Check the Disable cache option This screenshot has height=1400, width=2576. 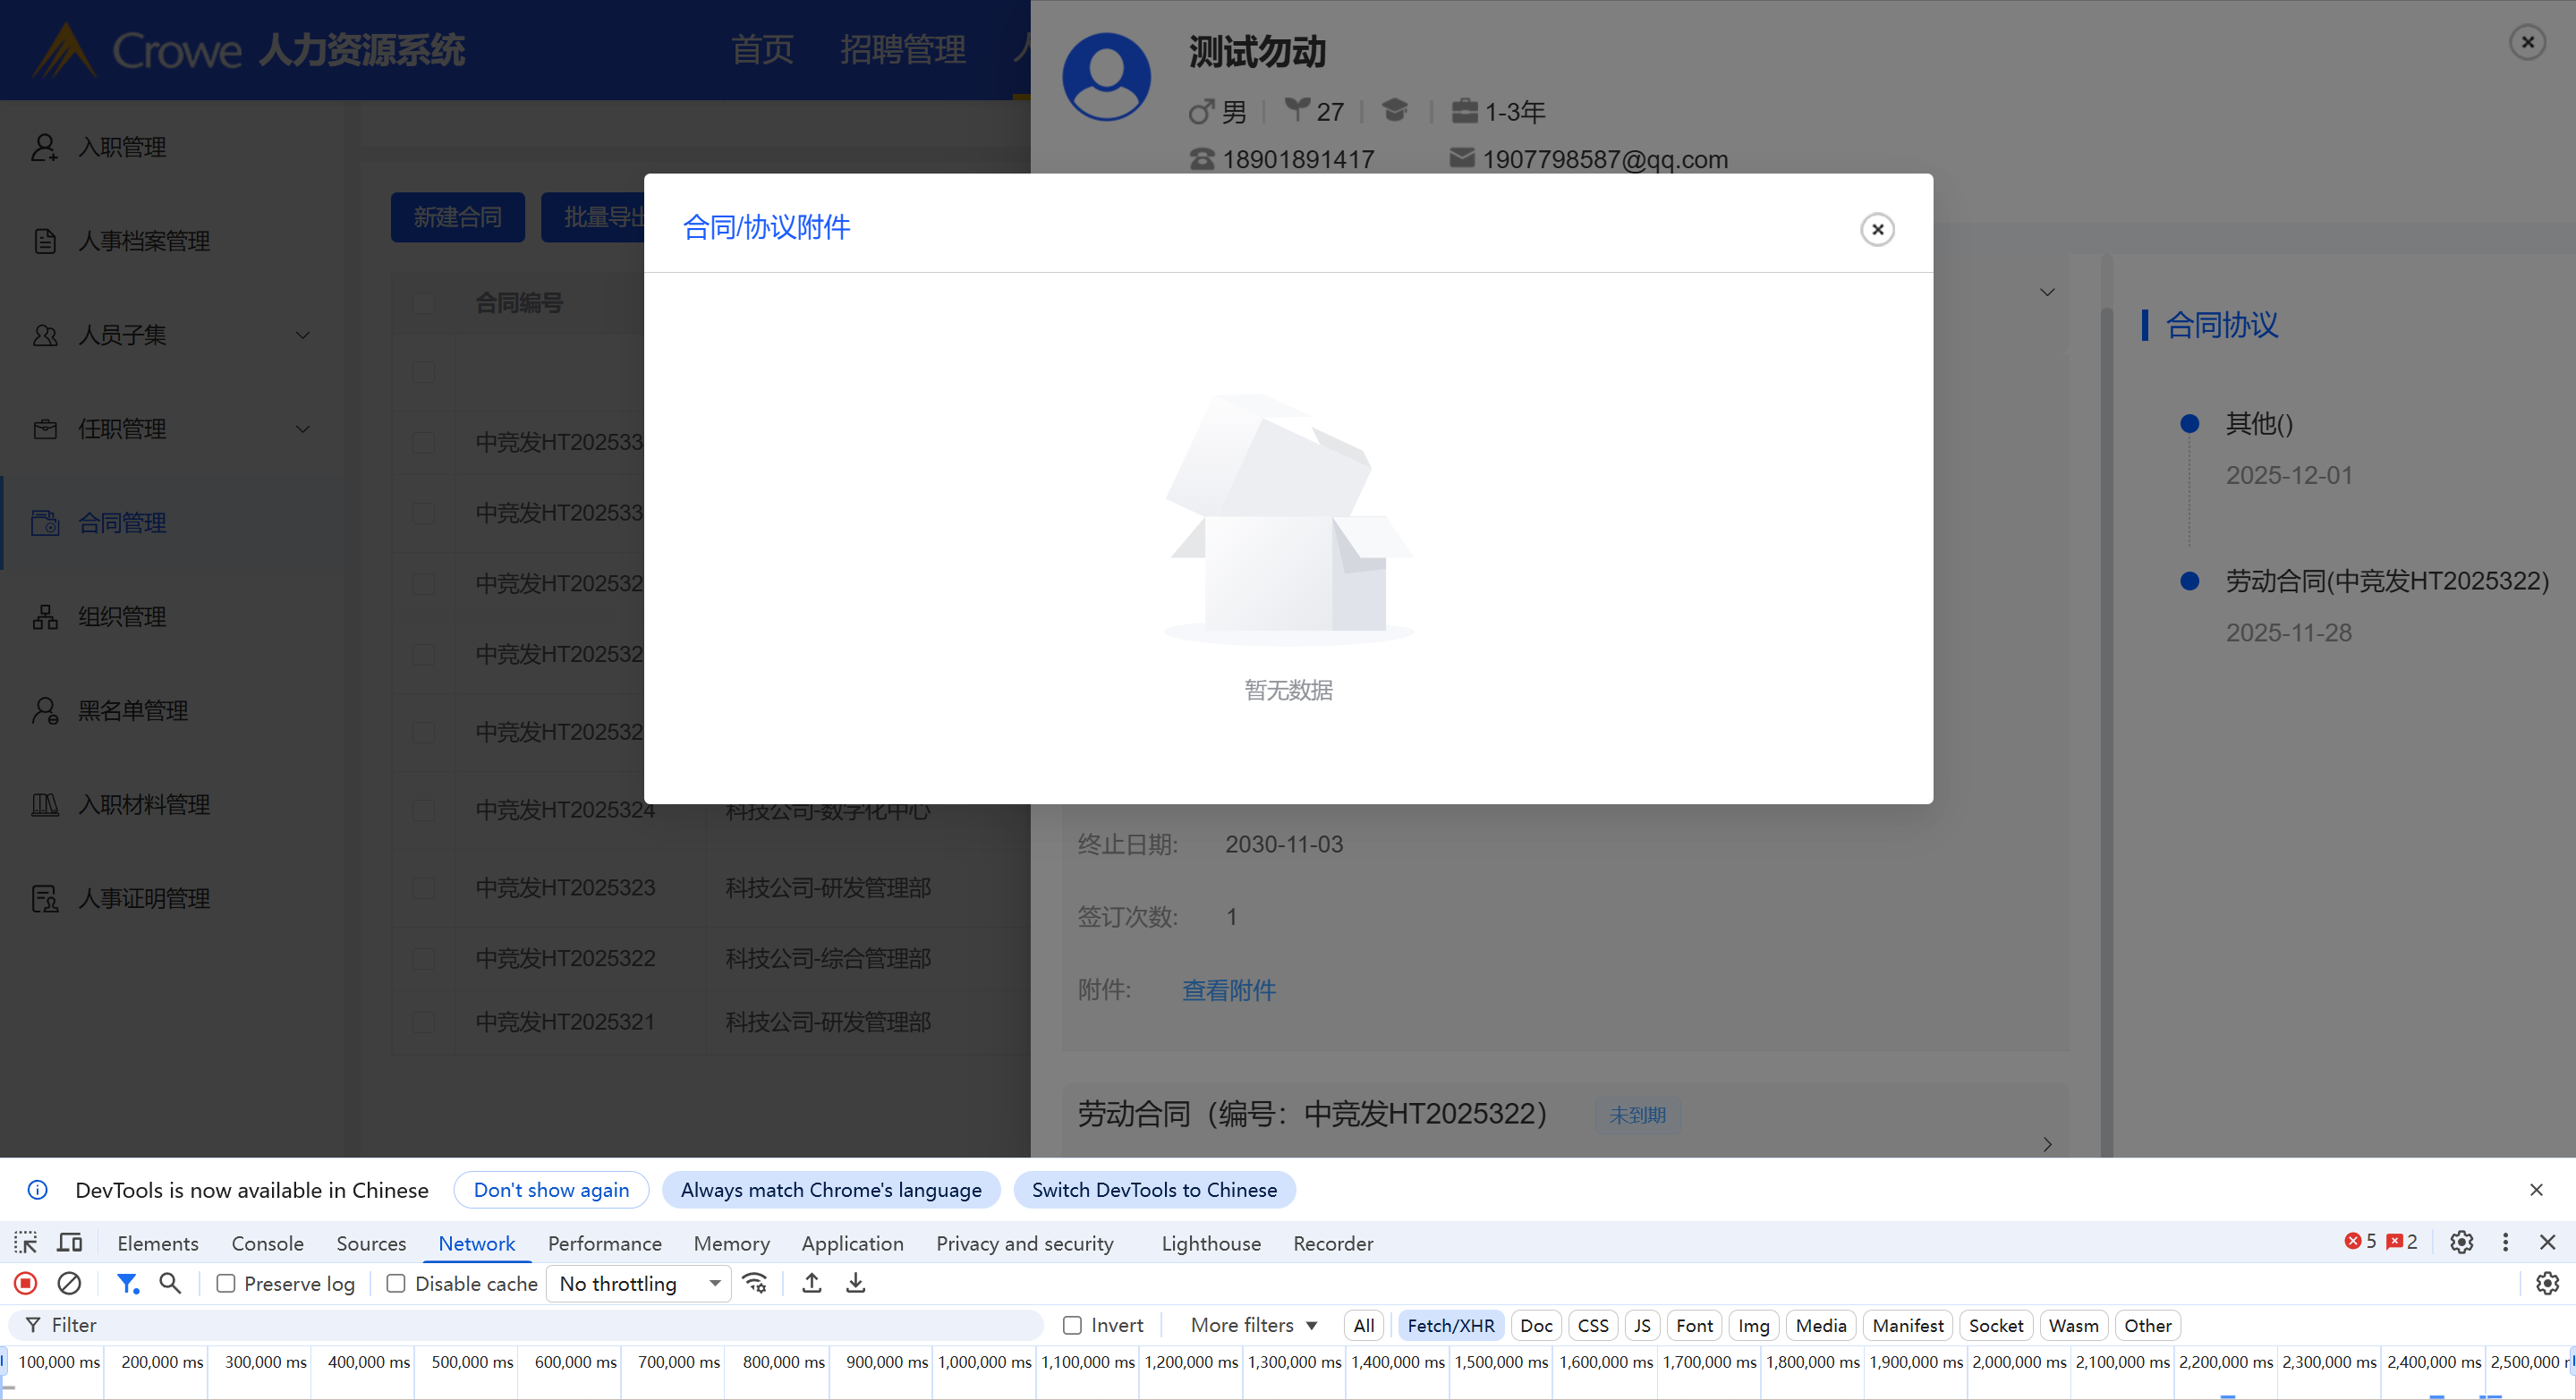[396, 1284]
